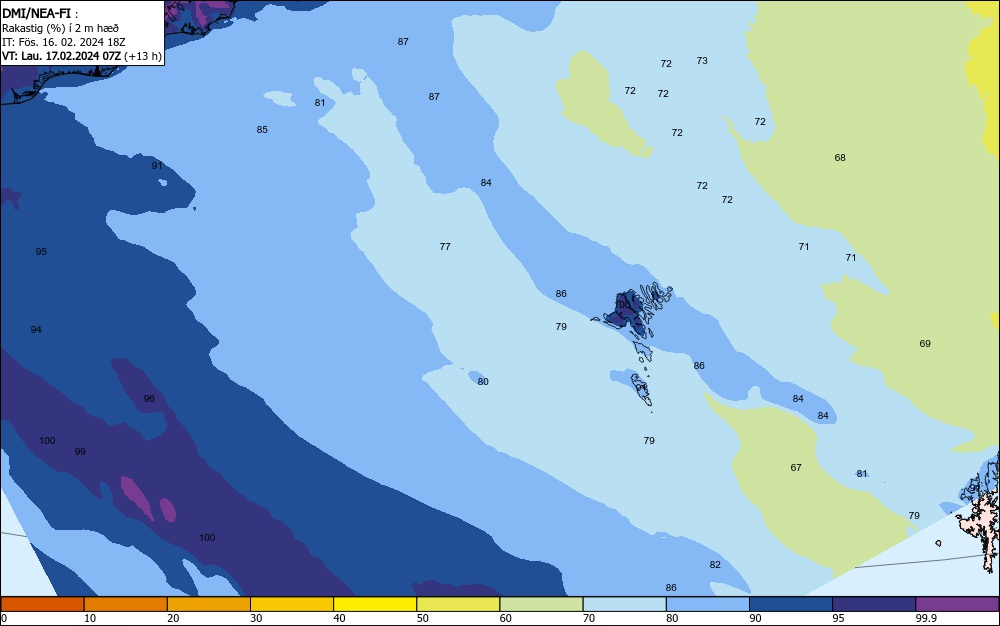Click the legend tick label 0
This screenshot has width=1000, height=626.
tap(4, 618)
